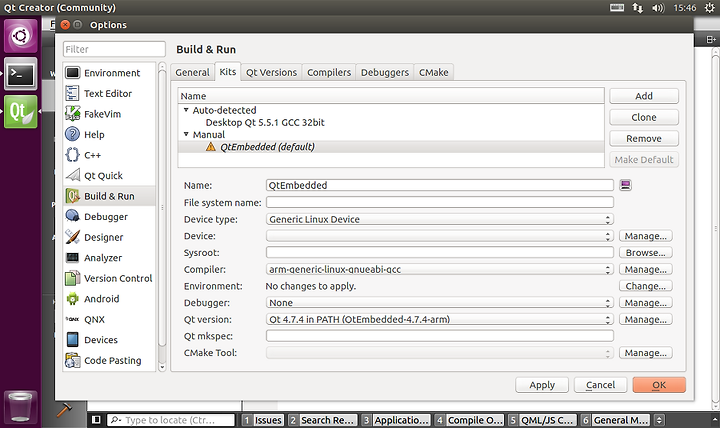Click the options Filter field

[114, 49]
